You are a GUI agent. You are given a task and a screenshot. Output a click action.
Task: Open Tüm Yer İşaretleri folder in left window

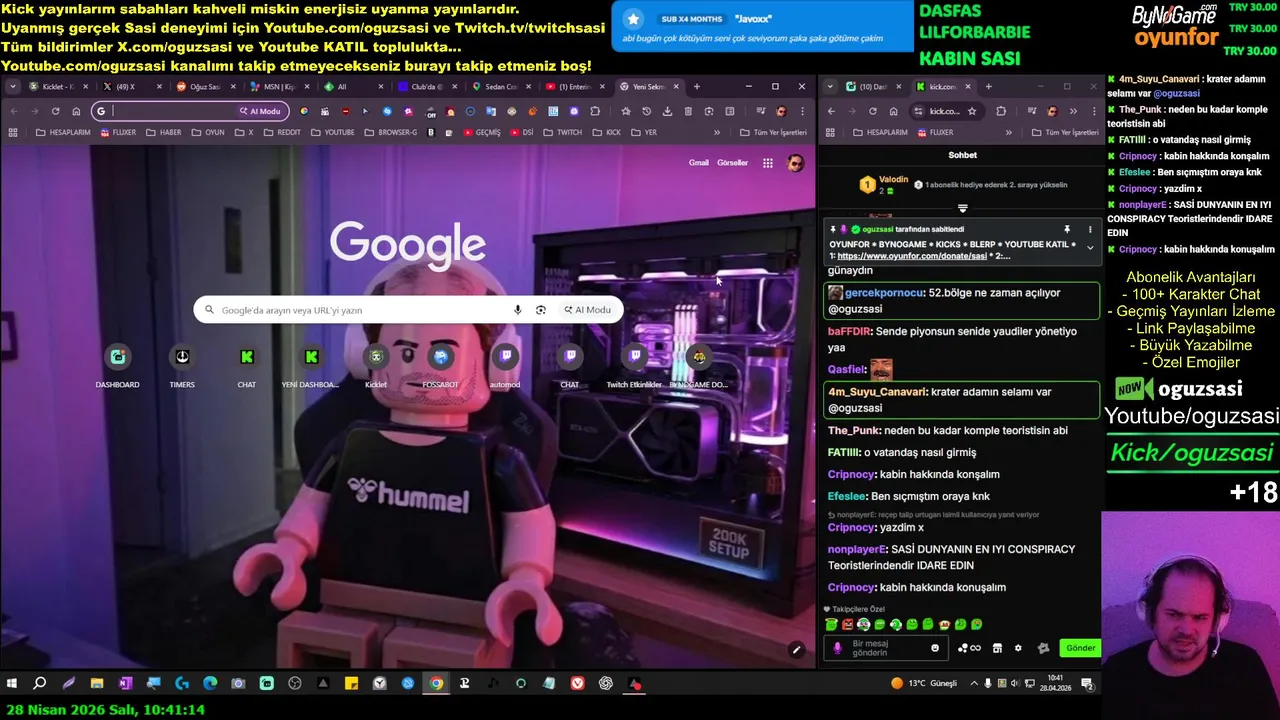pos(773,132)
